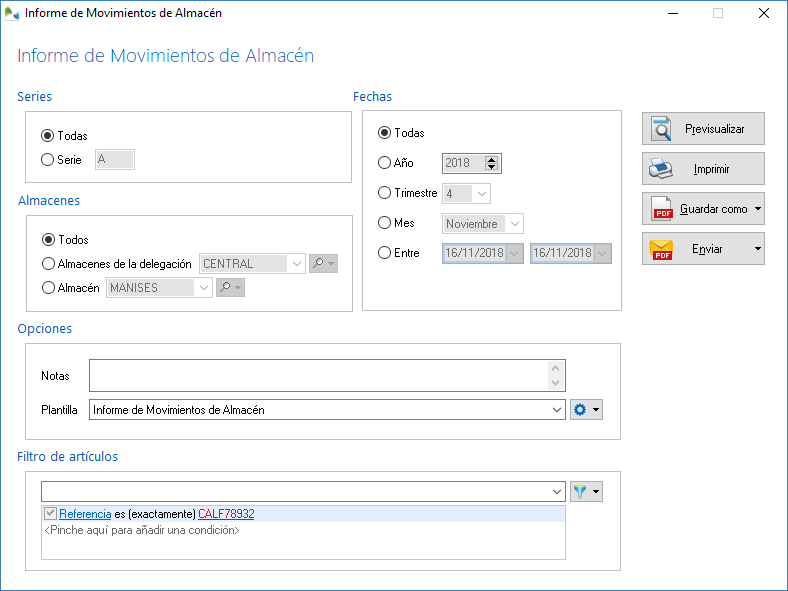788x591 pixels.
Task: Open the CENTRAL delegation dropdown
Action: 297,264
